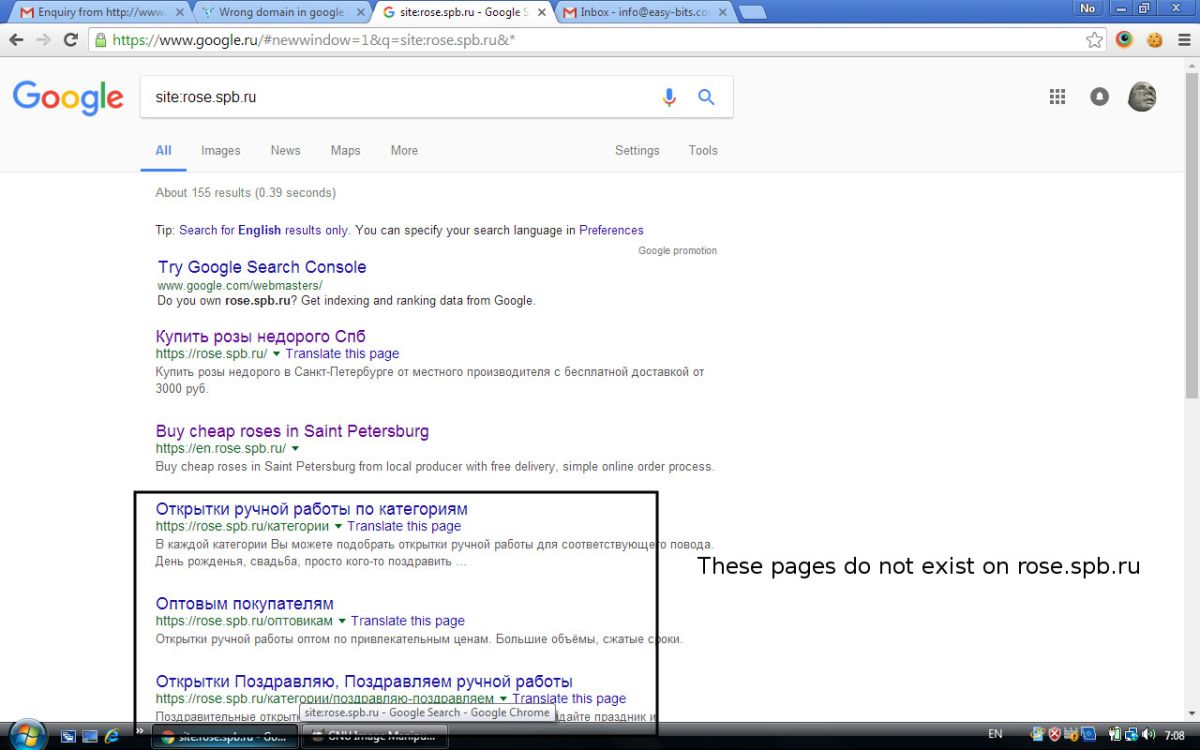Open the Google apps grid
The width and height of the screenshot is (1200, 750).
pos(1057,97)
